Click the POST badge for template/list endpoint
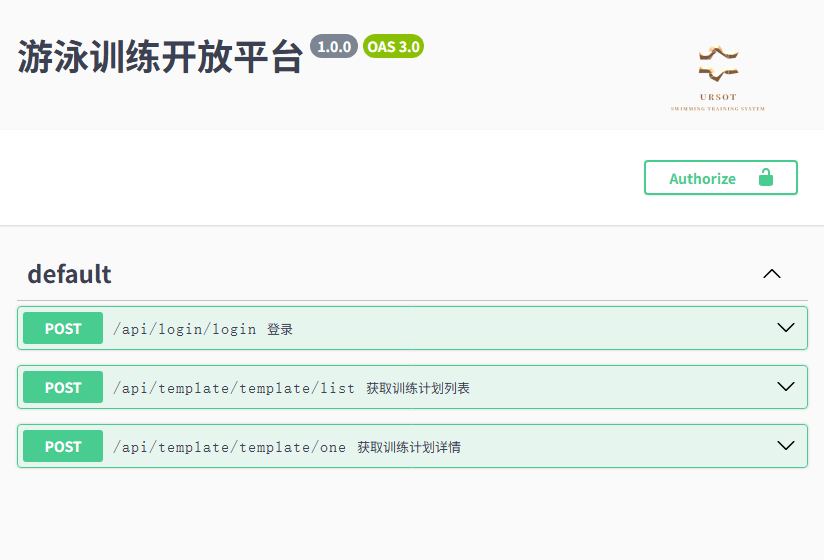 pos(63,387)
